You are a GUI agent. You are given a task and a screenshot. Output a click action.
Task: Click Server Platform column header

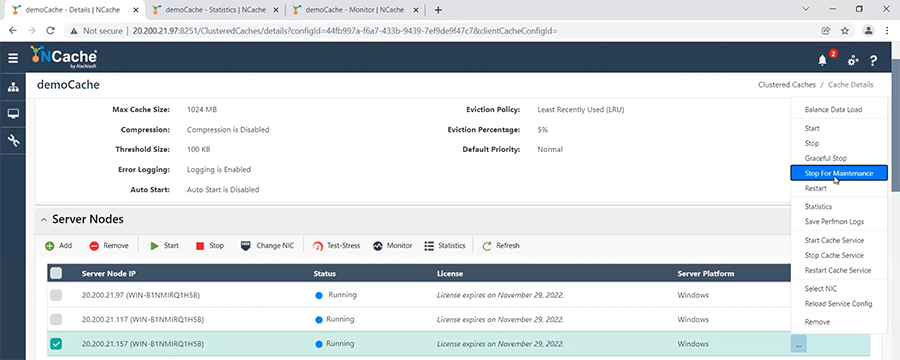coord(705,274)
